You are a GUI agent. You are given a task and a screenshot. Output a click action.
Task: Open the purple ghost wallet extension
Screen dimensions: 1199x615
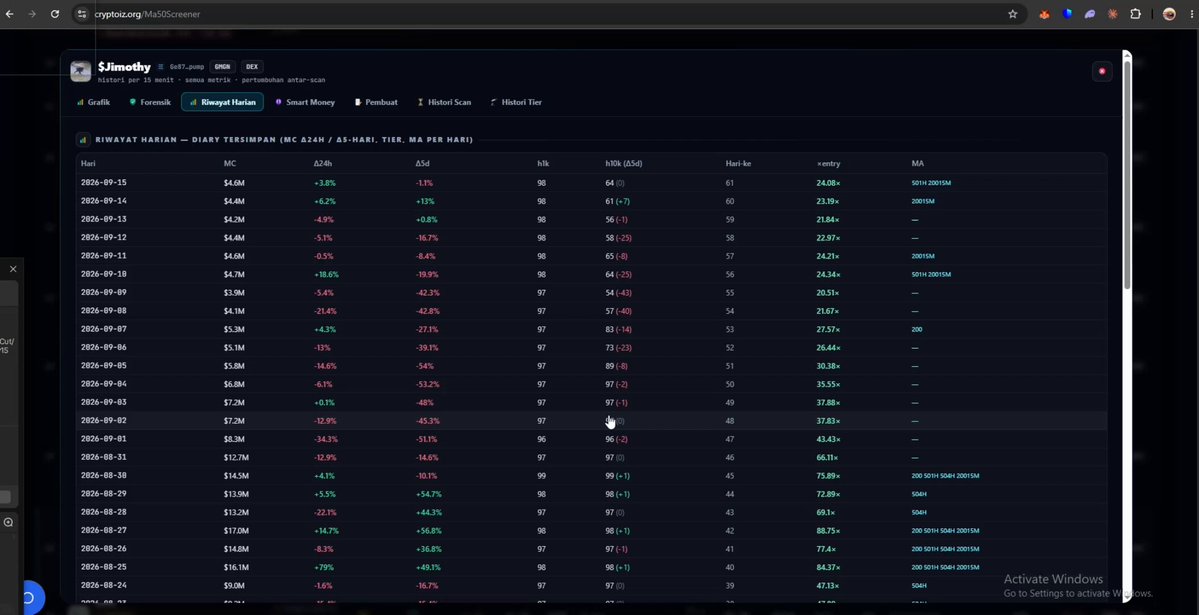[x=1090, y=14]
